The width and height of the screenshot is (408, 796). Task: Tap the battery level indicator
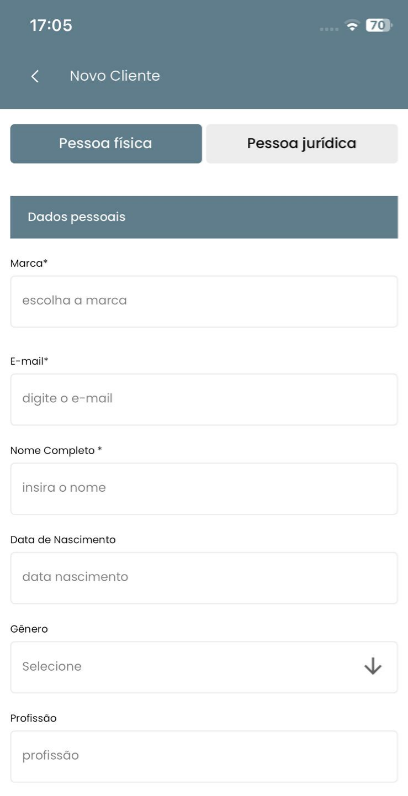pyautogui.click(x=379, y=25)
